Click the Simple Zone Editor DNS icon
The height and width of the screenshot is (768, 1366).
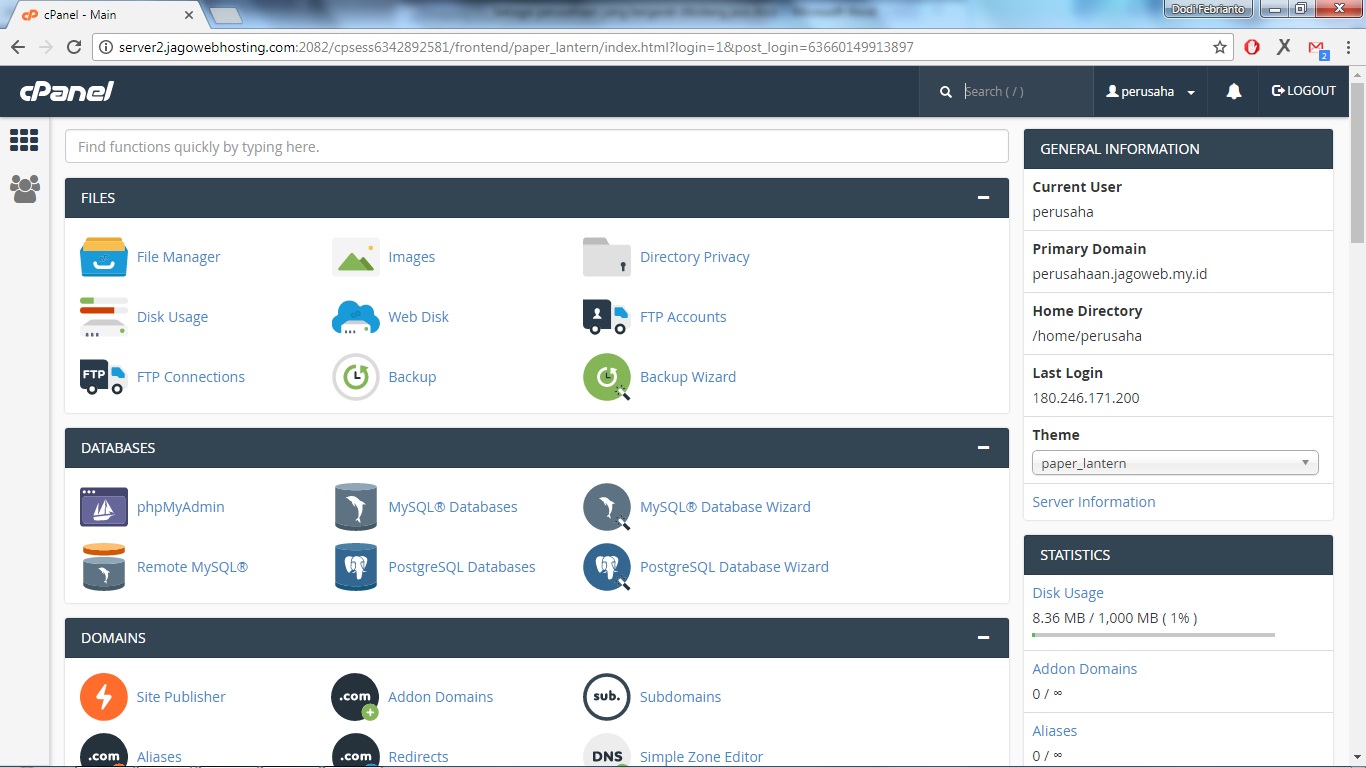click(x=607, y=751)
